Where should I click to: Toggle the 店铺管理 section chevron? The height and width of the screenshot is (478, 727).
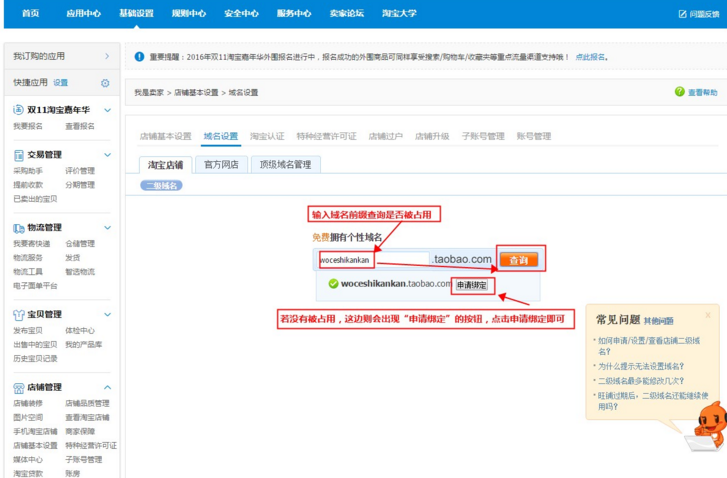click(108, 387)
